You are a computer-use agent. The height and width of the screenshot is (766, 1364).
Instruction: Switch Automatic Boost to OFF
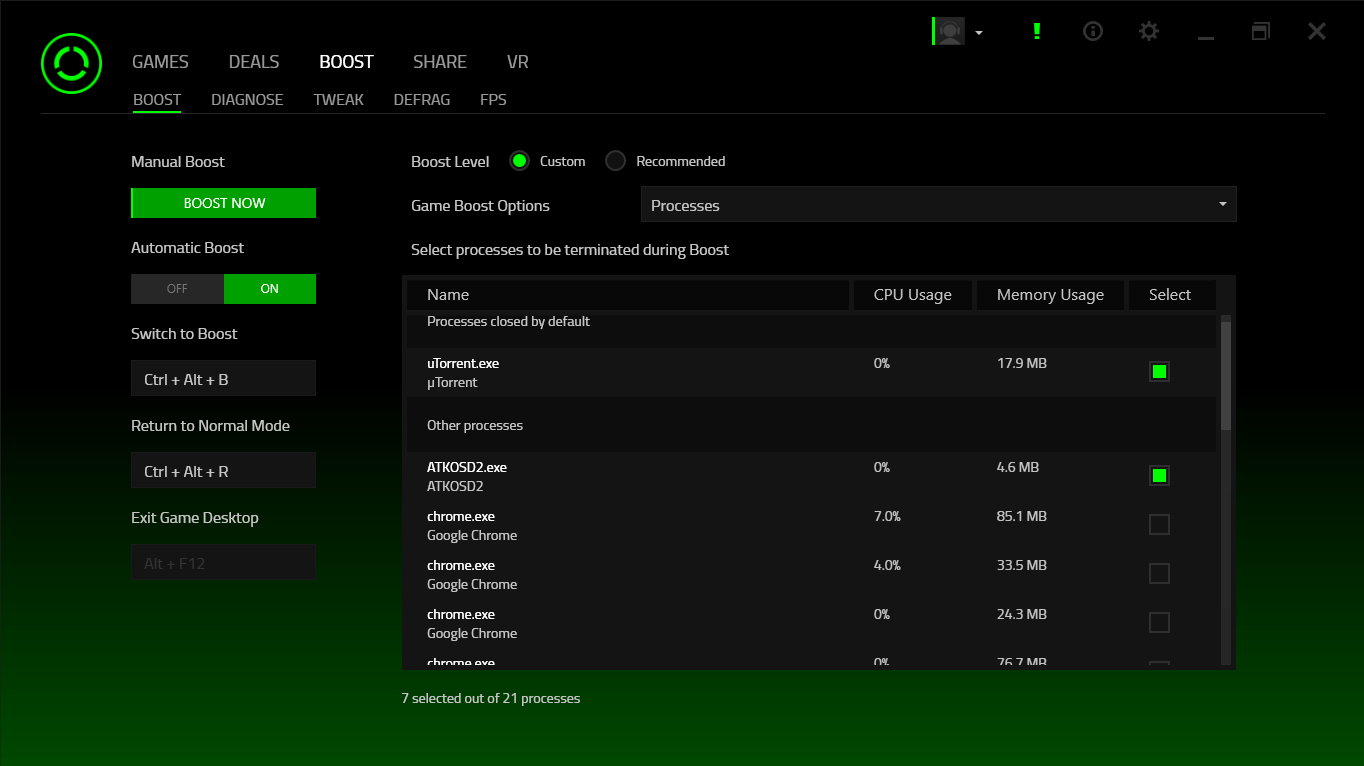(x=177, y=288)
